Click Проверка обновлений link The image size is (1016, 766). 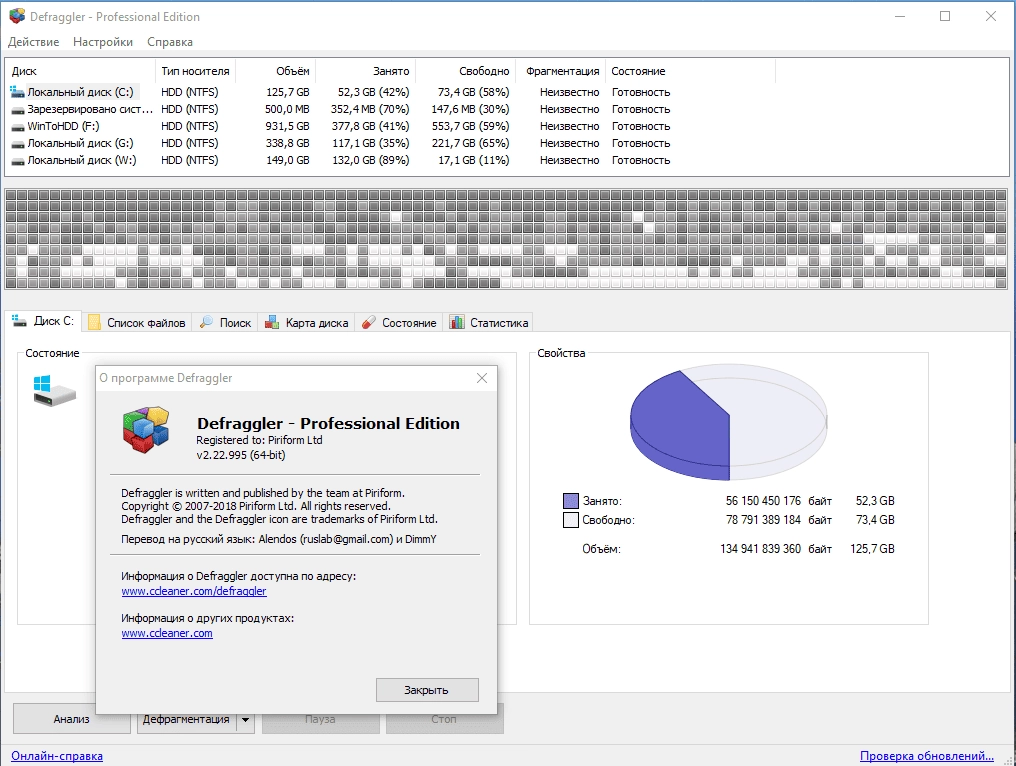[927, 756]
